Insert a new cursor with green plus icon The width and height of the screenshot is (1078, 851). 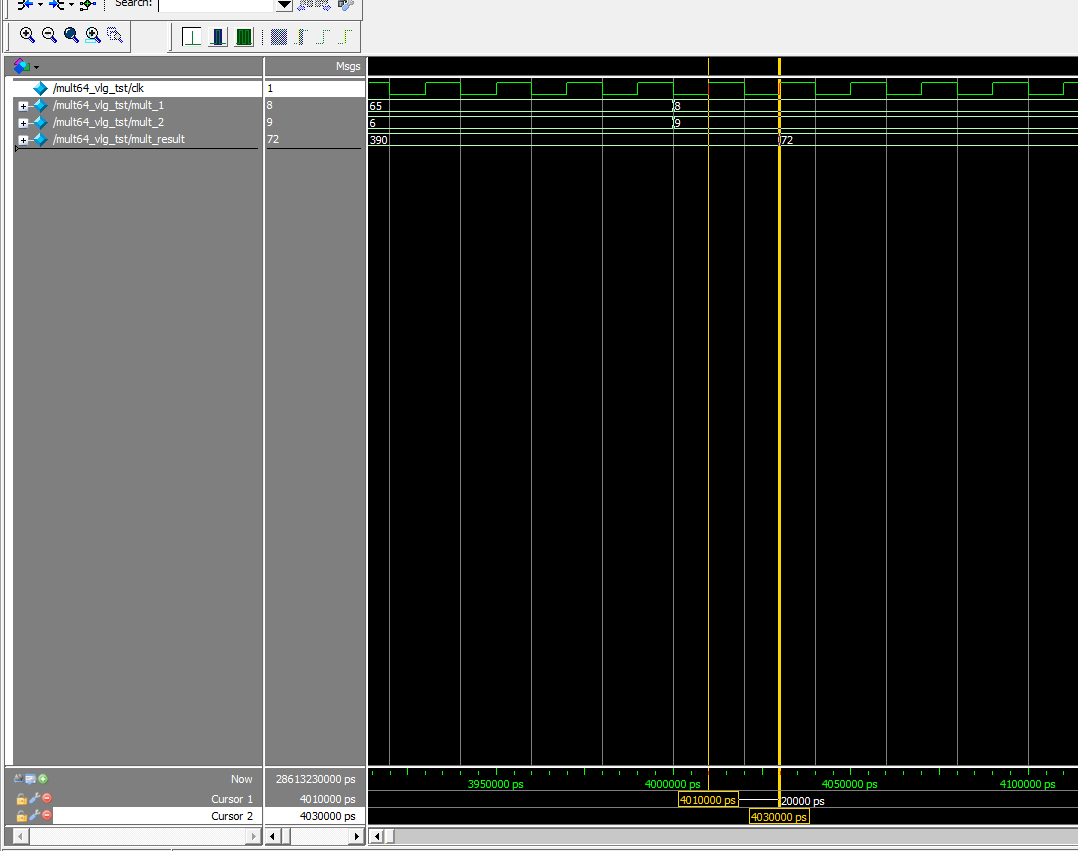tap(43, 779)
